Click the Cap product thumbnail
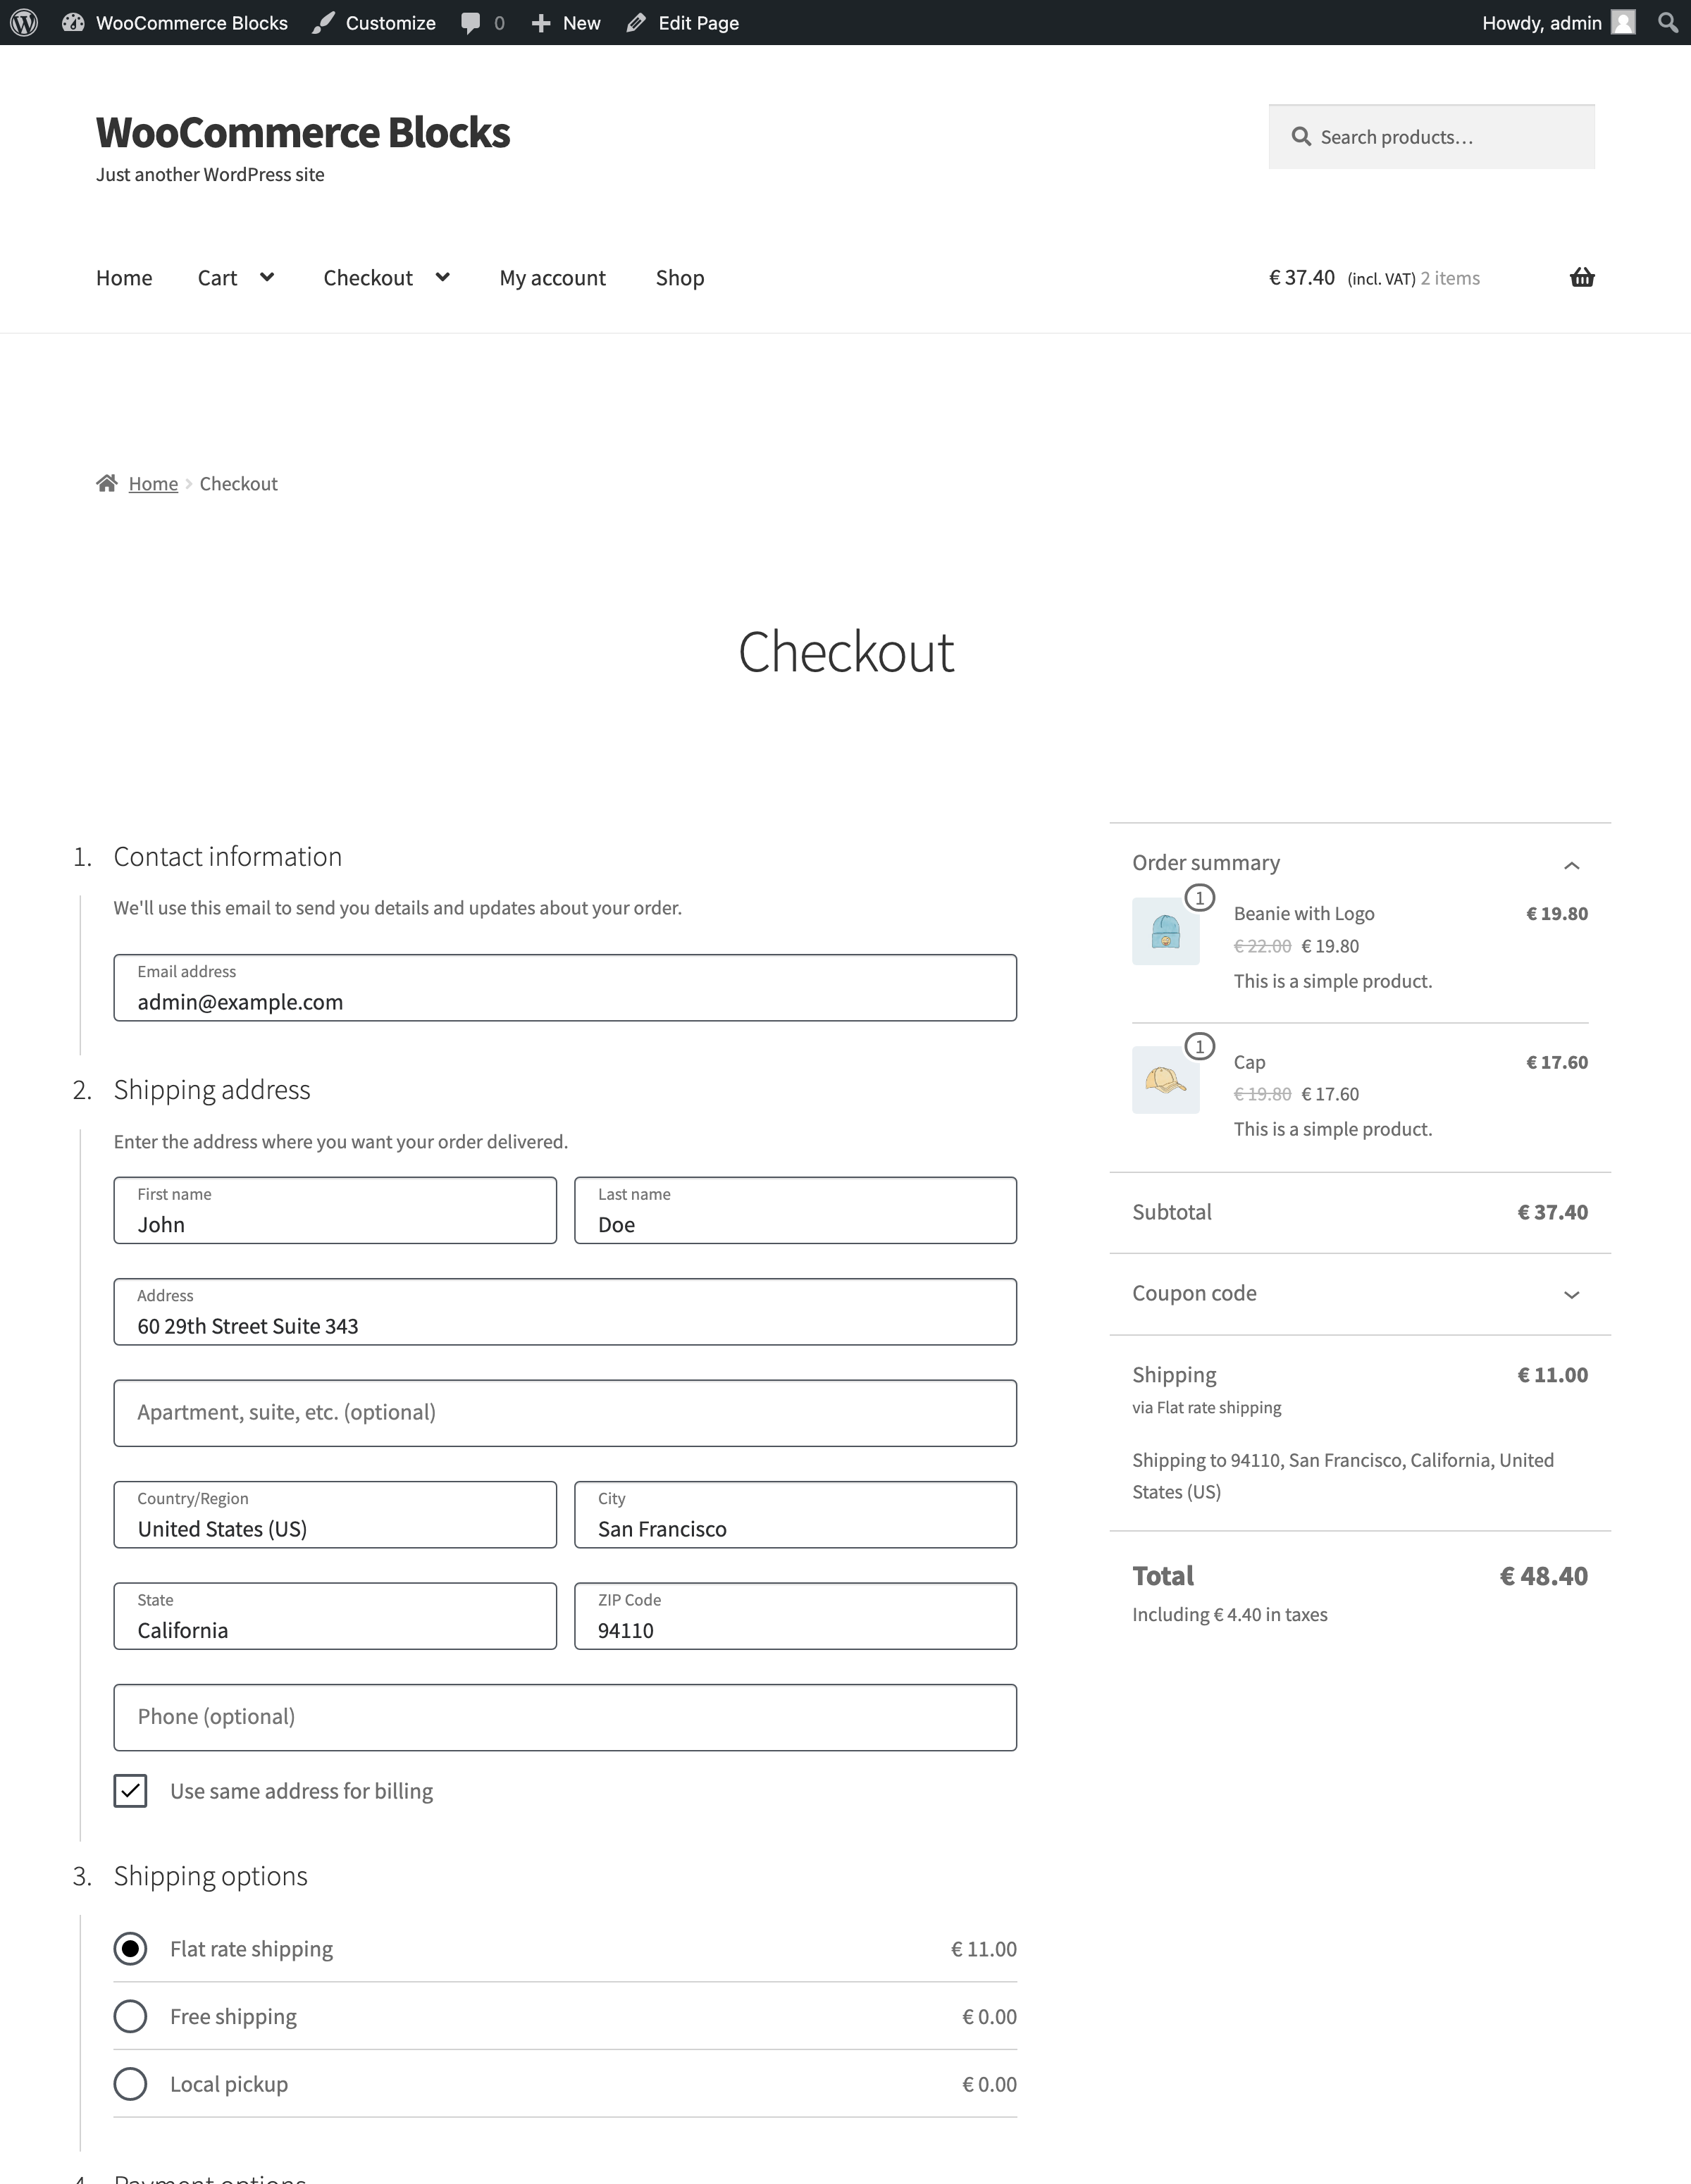This screenshot has width=1691, height=2184. 1166,1079
